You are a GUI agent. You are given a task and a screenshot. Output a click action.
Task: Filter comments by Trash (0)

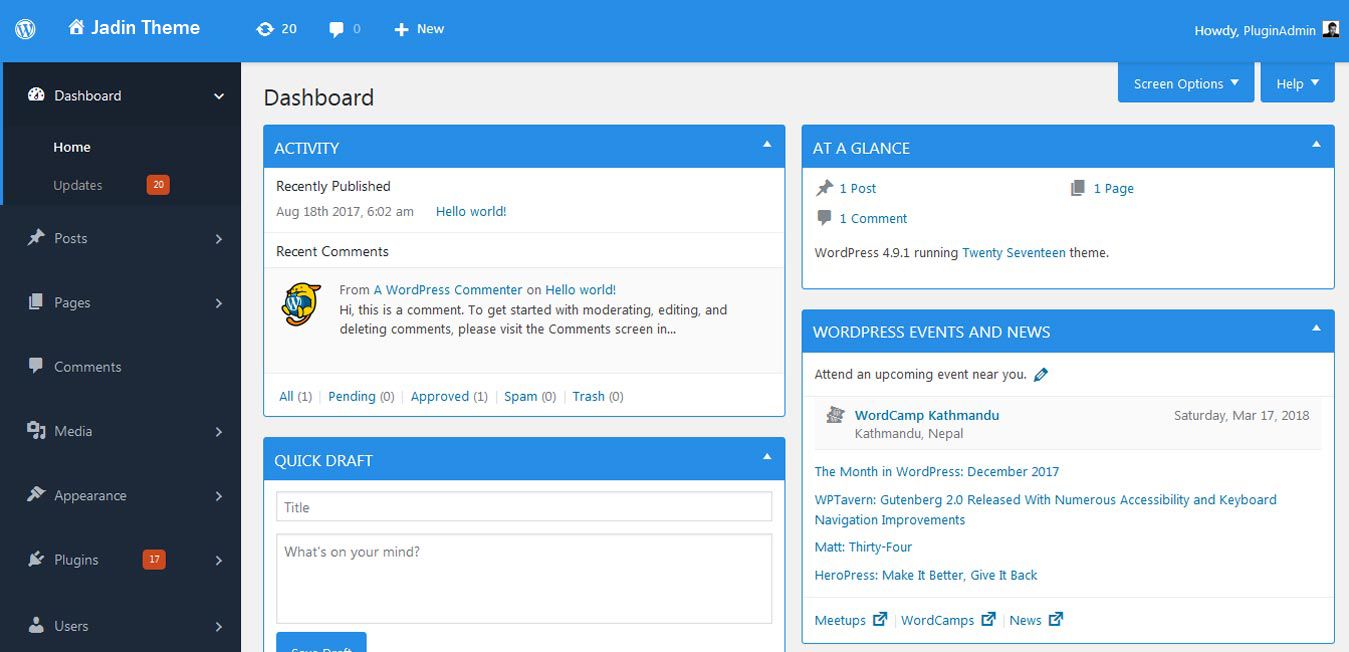coord(598,396)
